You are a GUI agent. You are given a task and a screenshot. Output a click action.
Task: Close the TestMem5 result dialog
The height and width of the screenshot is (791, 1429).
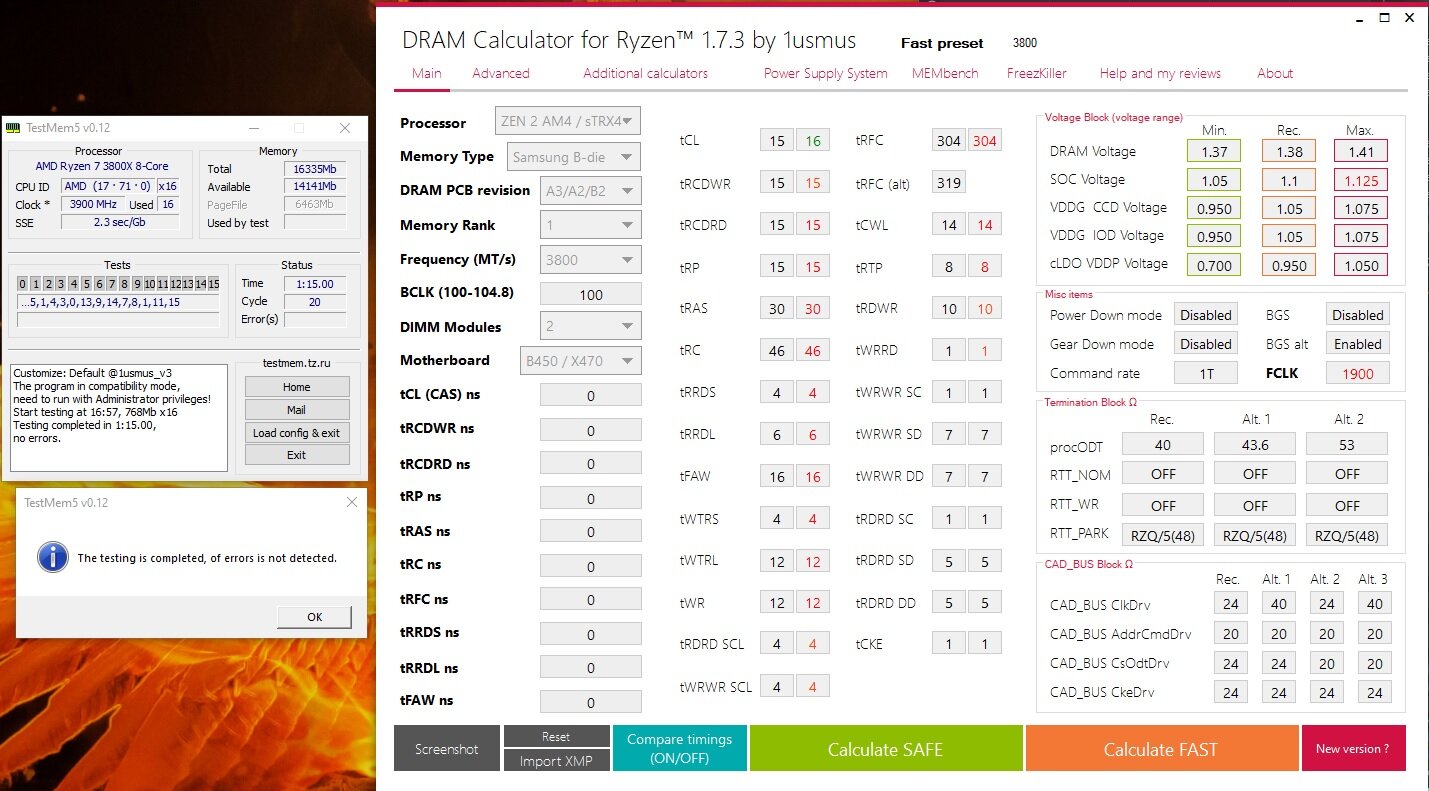[351, 502]
